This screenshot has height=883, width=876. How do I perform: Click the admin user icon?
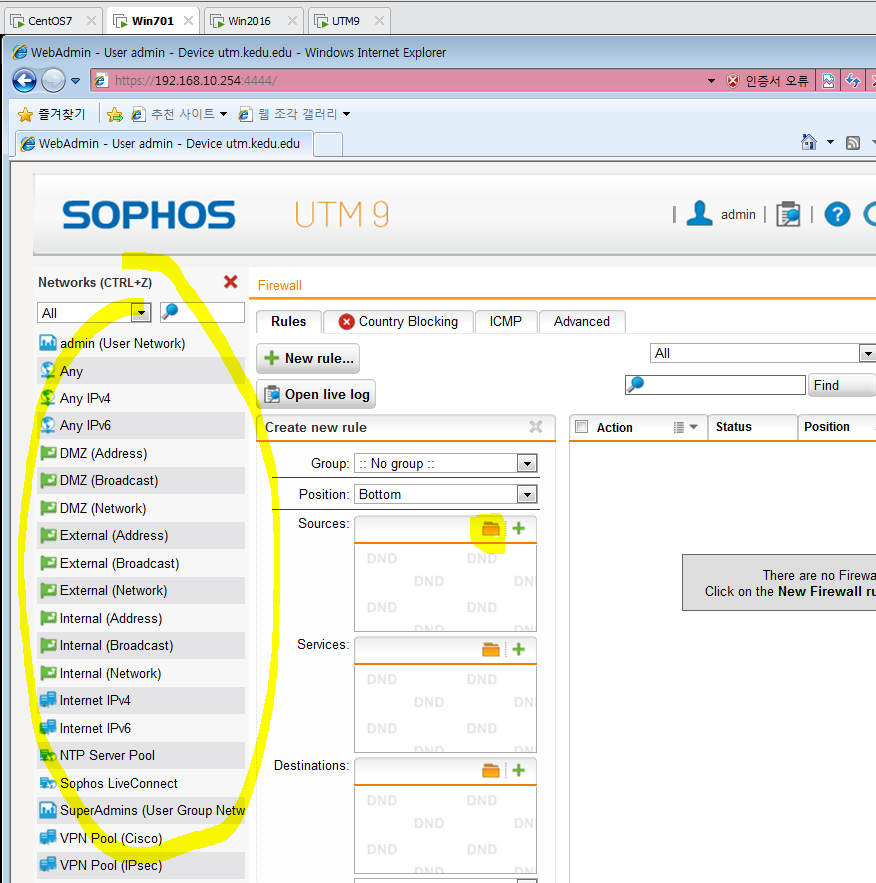click(x=700, y=214)
